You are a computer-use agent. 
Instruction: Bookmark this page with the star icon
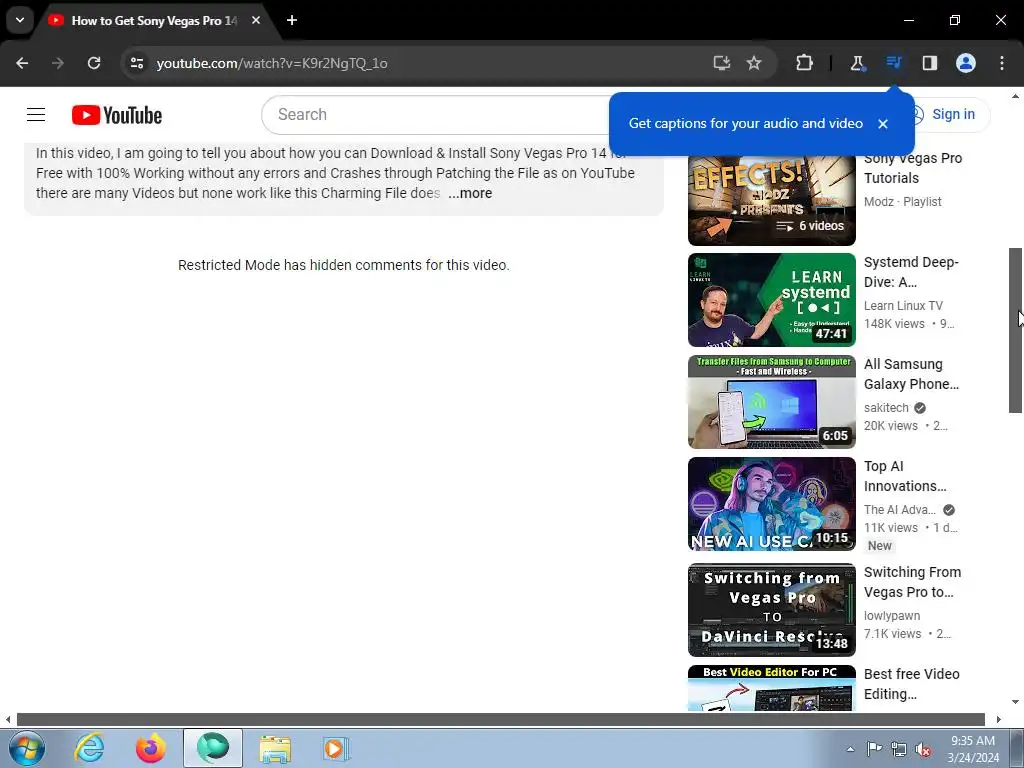[754, 63]
